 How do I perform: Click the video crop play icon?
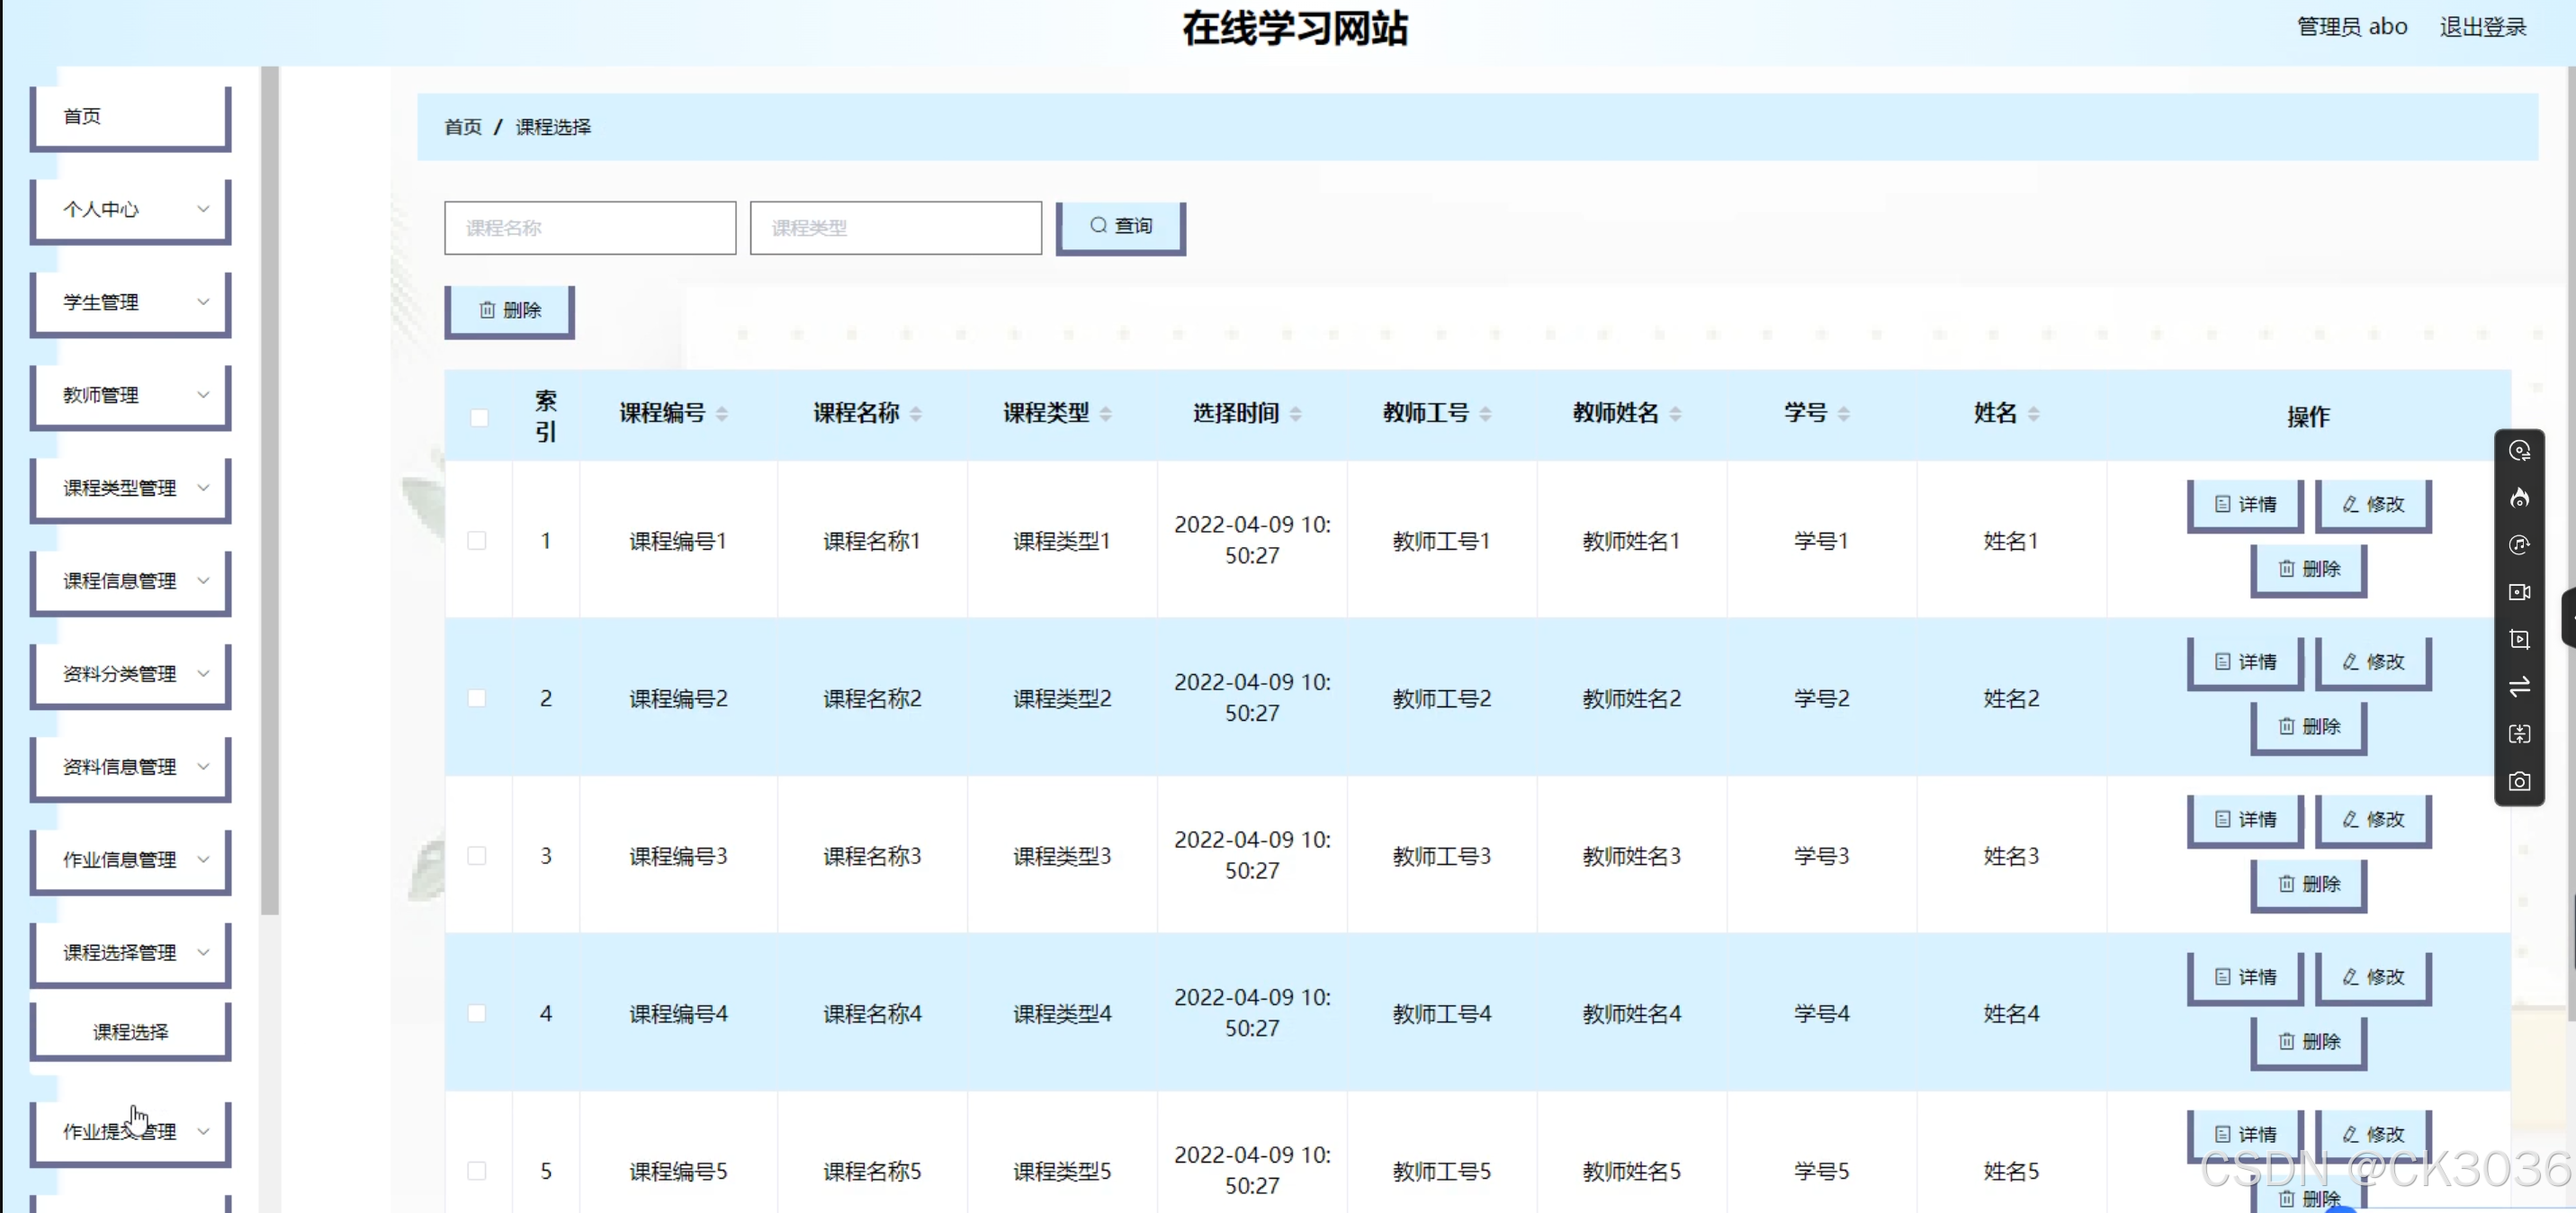point(2519,639)
